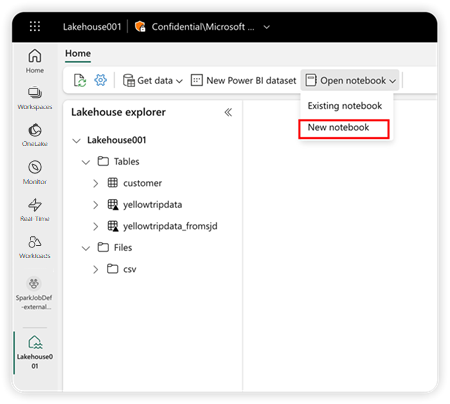
Task: Click the Lakehouse explorer heading
Action: coord(118,112)
